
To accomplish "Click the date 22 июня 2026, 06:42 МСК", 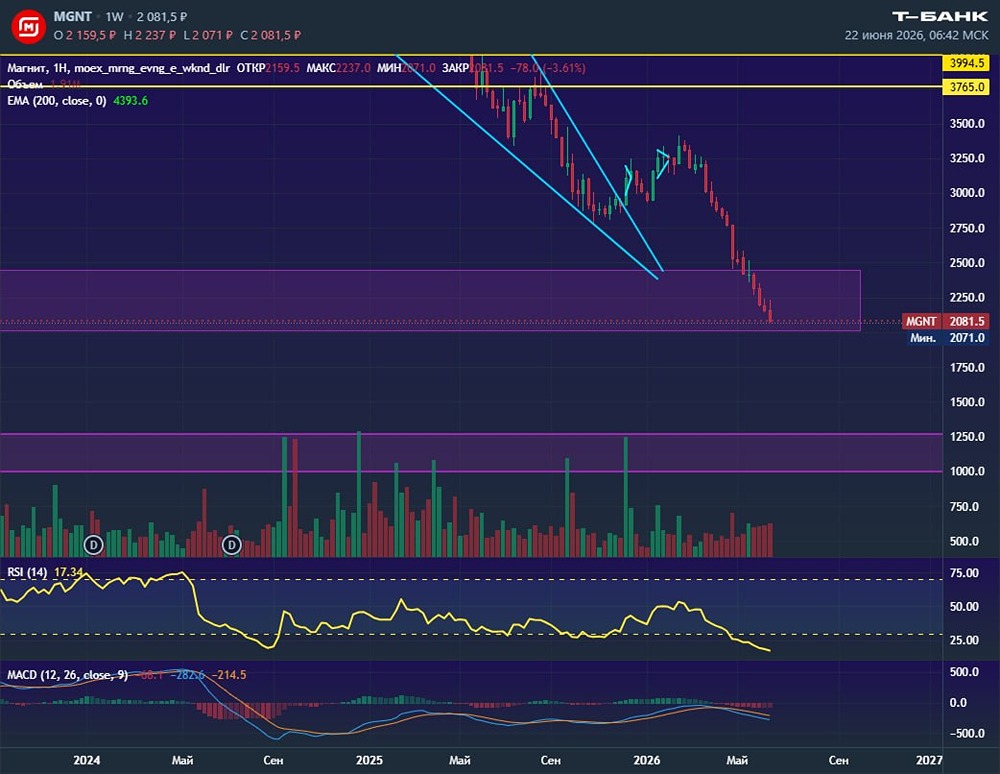I will tap(916, 36).
